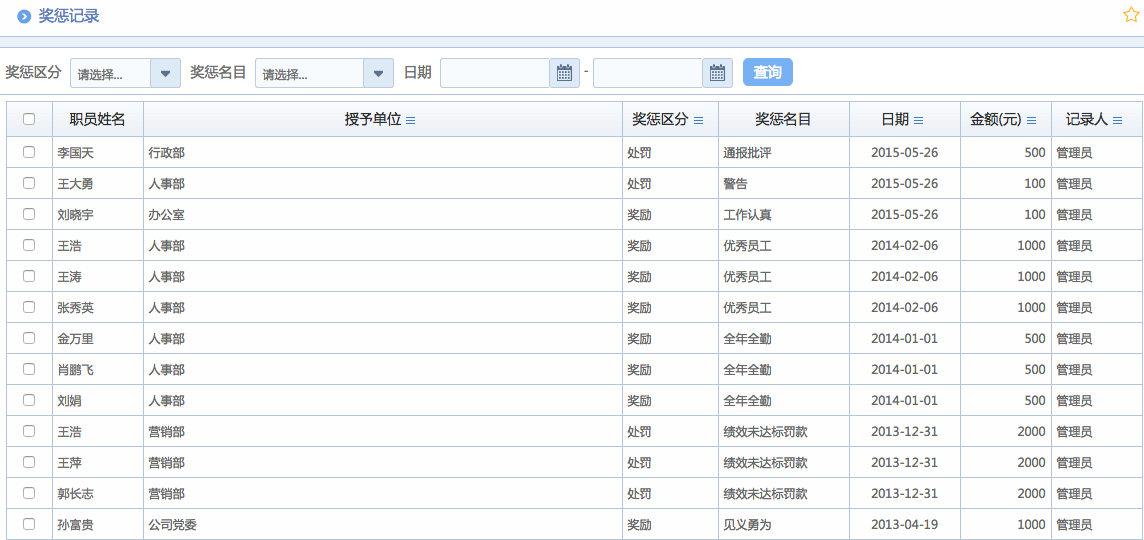Expand the 奖惩名目 filter dropdown
Image resolution: width=1144 pixels, height=540 pixels.
[378, 73]
